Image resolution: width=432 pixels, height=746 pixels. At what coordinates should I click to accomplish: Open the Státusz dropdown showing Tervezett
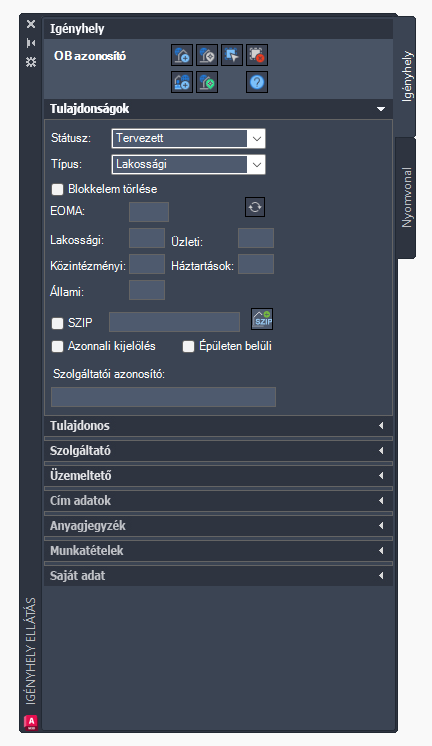188,138
